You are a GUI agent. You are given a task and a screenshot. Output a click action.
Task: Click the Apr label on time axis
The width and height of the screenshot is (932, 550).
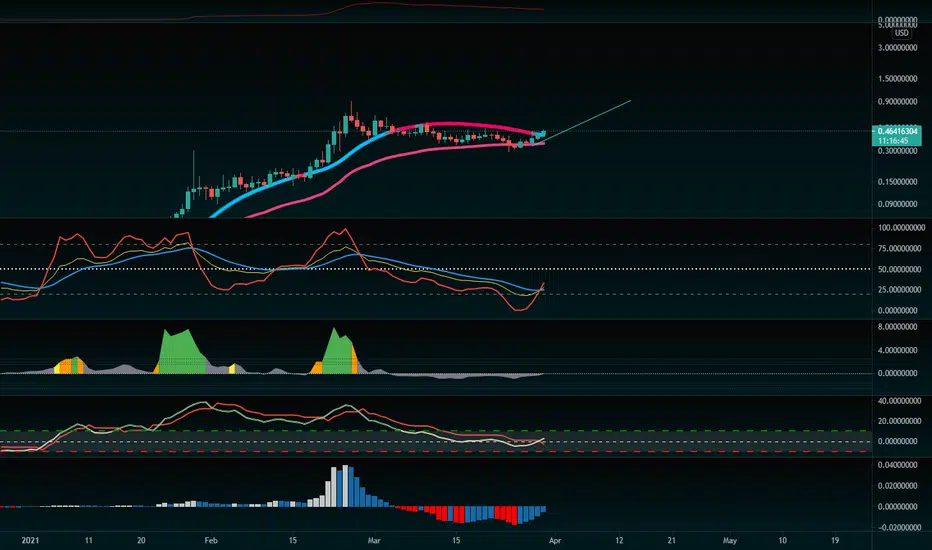(x=555, y=540)
